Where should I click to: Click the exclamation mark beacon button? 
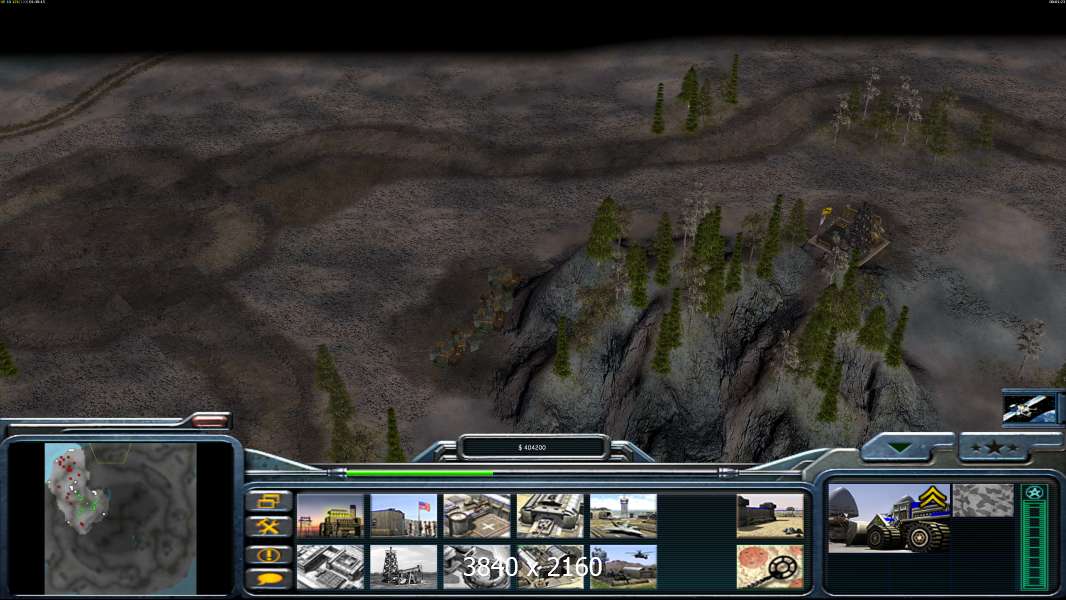269,554
